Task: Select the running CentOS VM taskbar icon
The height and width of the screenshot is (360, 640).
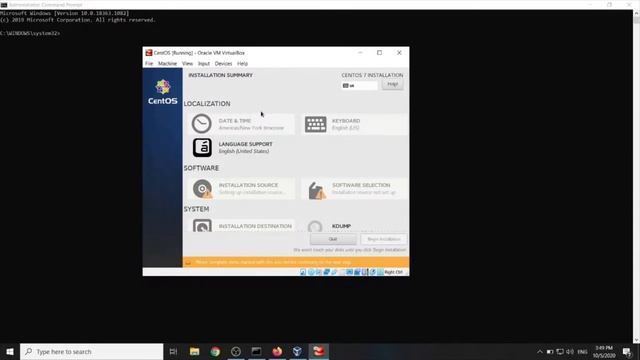Action: pyautogui.click(x=319, y=351)
